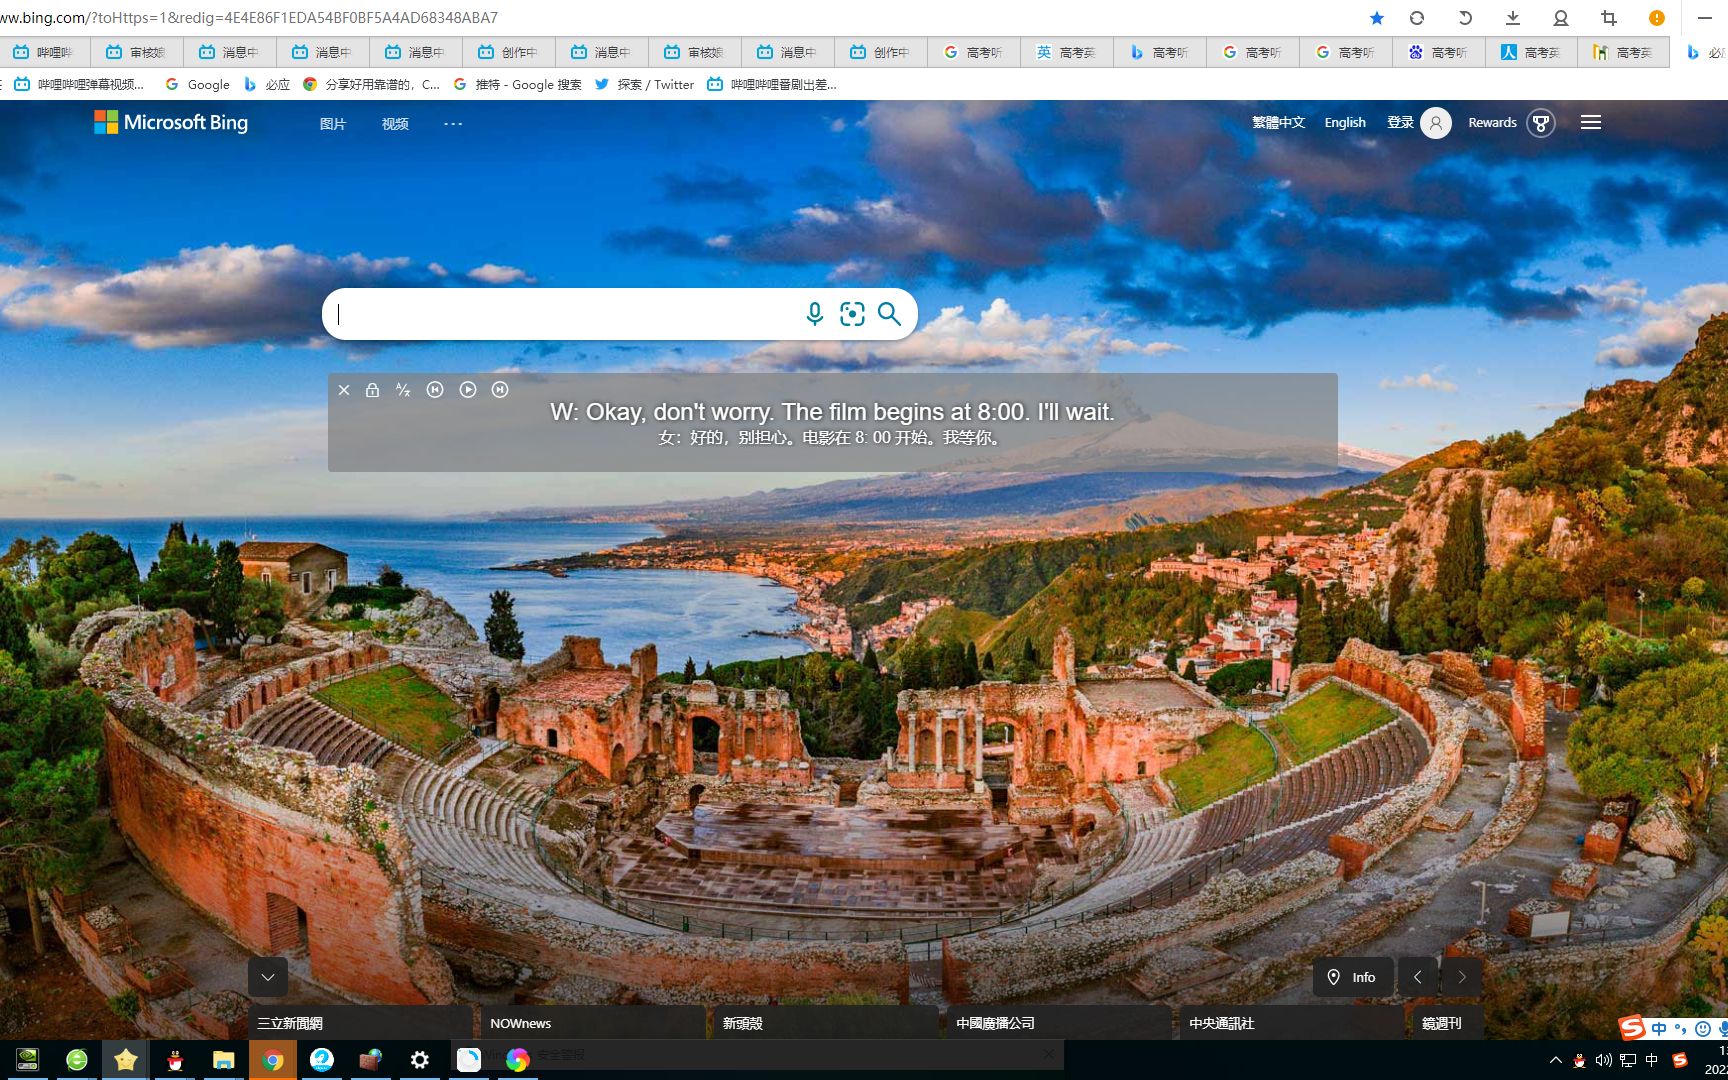The height and width of the screenshot is (1080, 1728).
Task: Expand system tray hidden icons chevron
Action: pyautogui.click(x=1555, y=1060)
